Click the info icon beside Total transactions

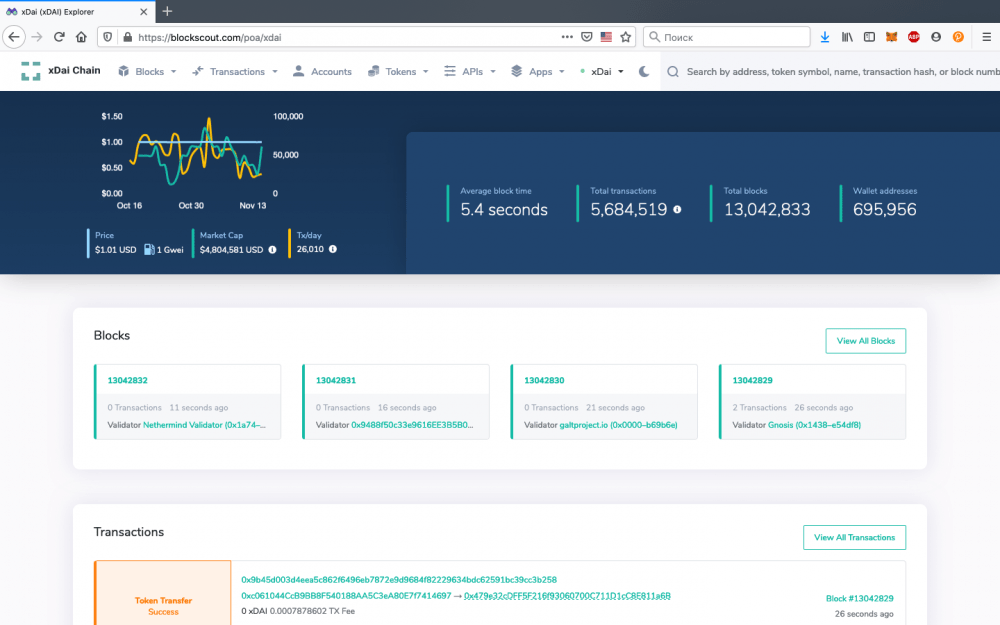[677, 209]
